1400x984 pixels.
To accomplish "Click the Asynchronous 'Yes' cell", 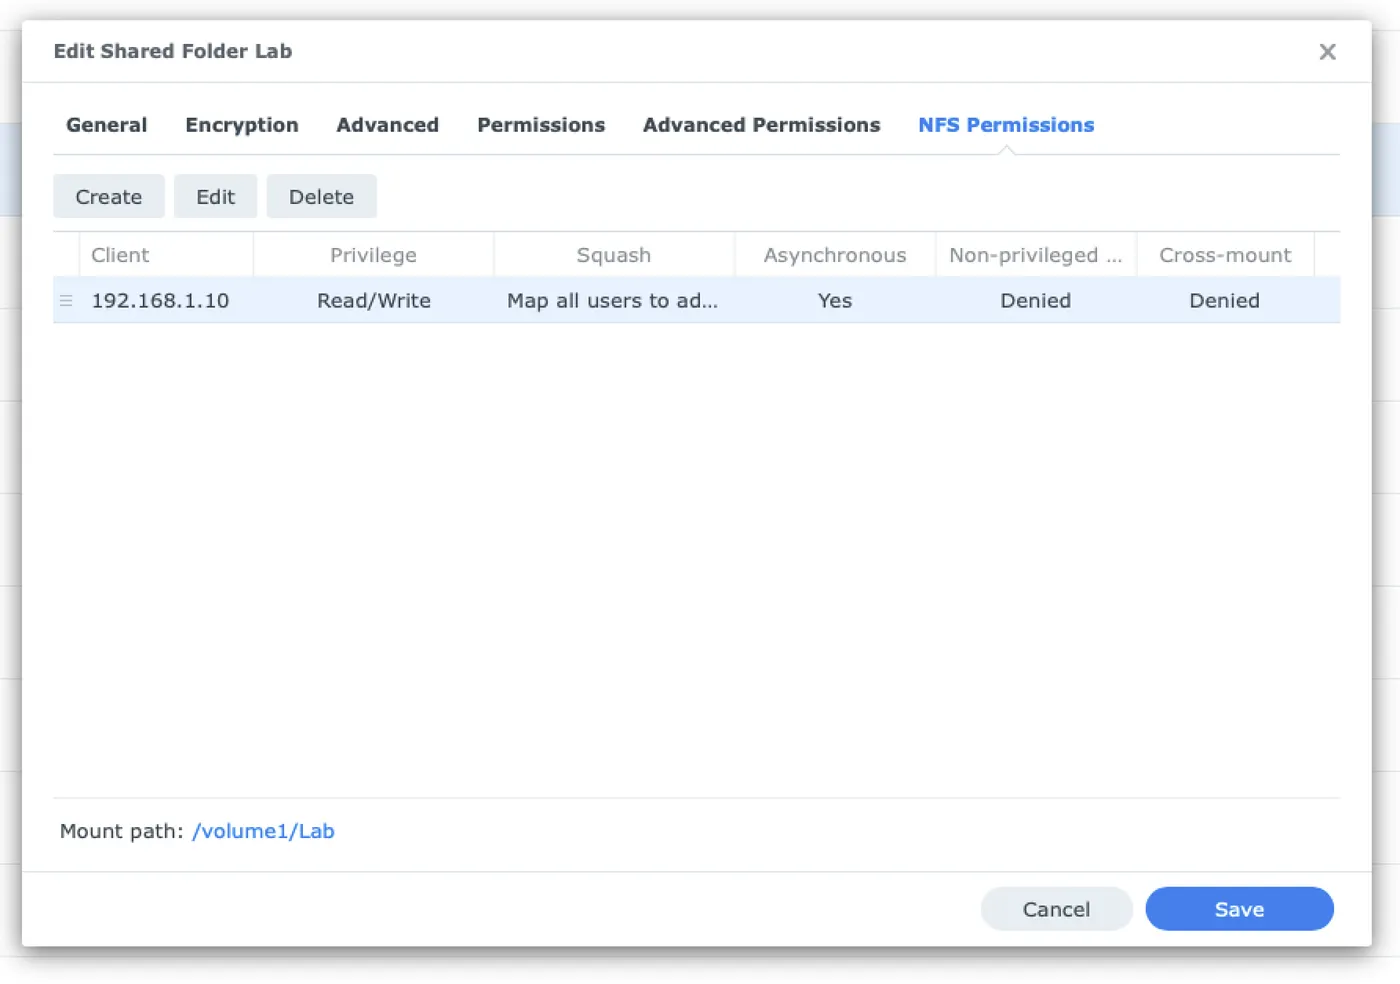I will (x=835, y=301).
